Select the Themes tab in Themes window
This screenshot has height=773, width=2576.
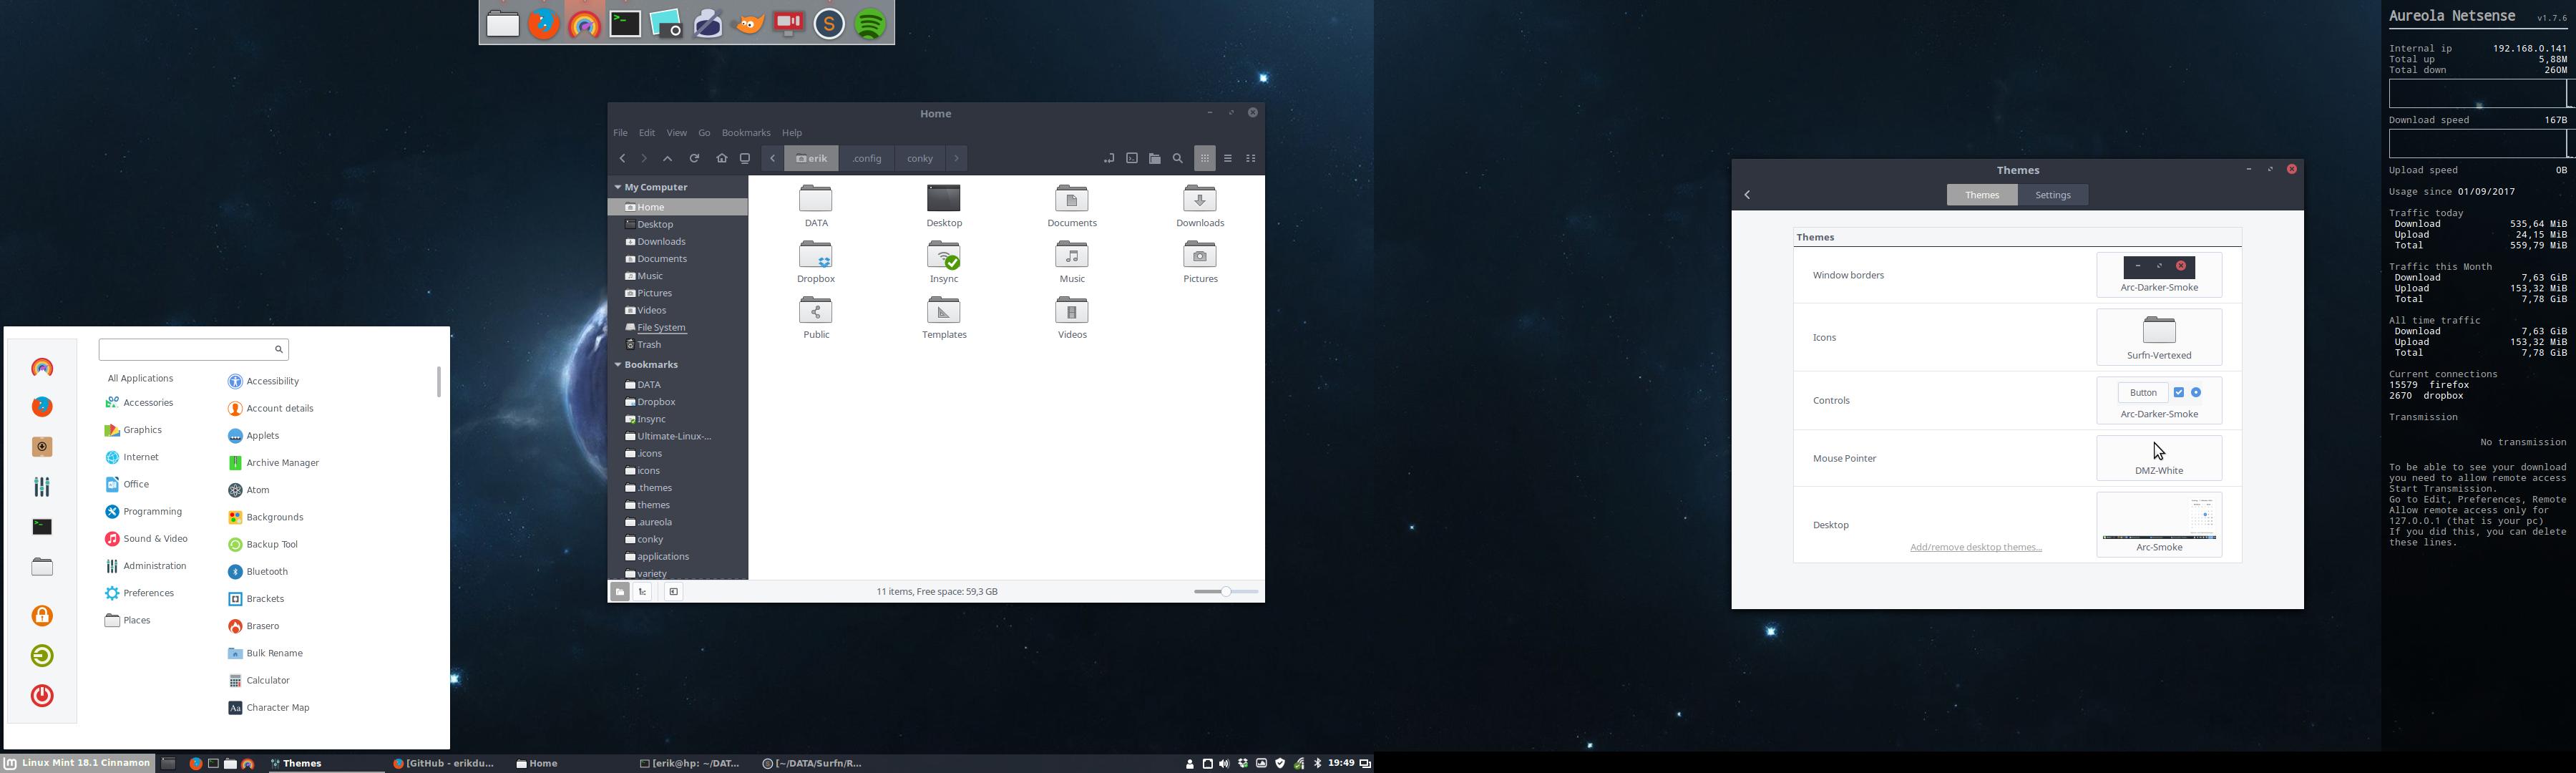pos(1982,195)
